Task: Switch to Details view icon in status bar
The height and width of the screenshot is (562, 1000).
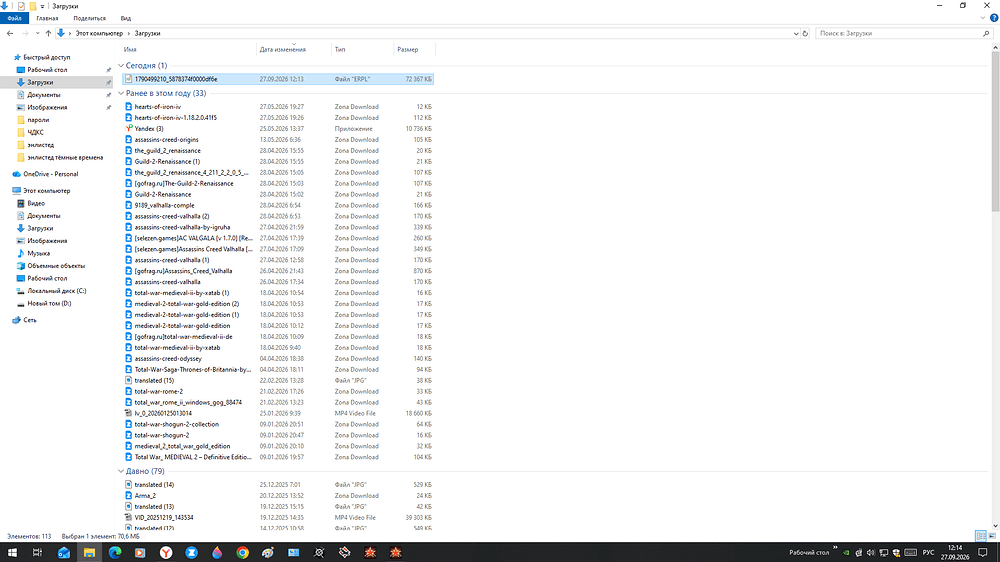Action: pos(981,536)
